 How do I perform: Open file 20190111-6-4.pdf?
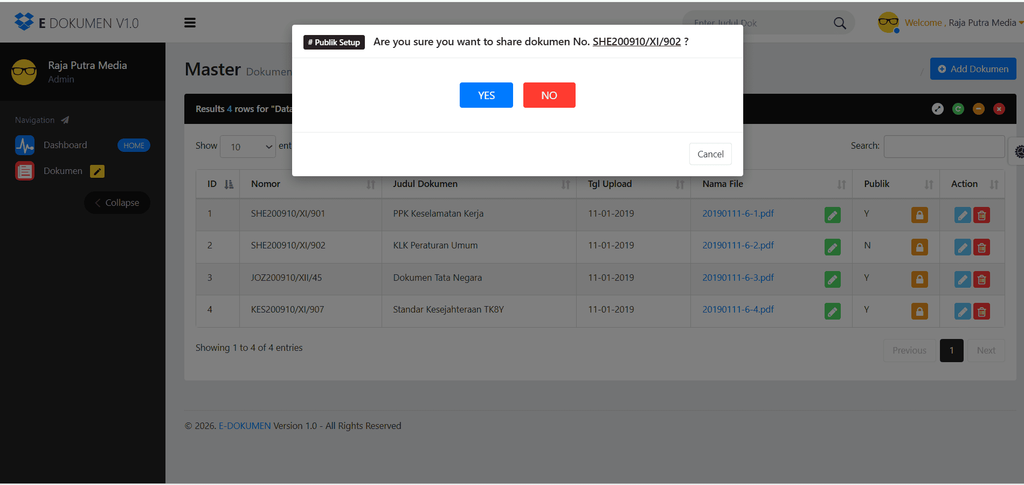pyautogui.click(x=738, y=309)
